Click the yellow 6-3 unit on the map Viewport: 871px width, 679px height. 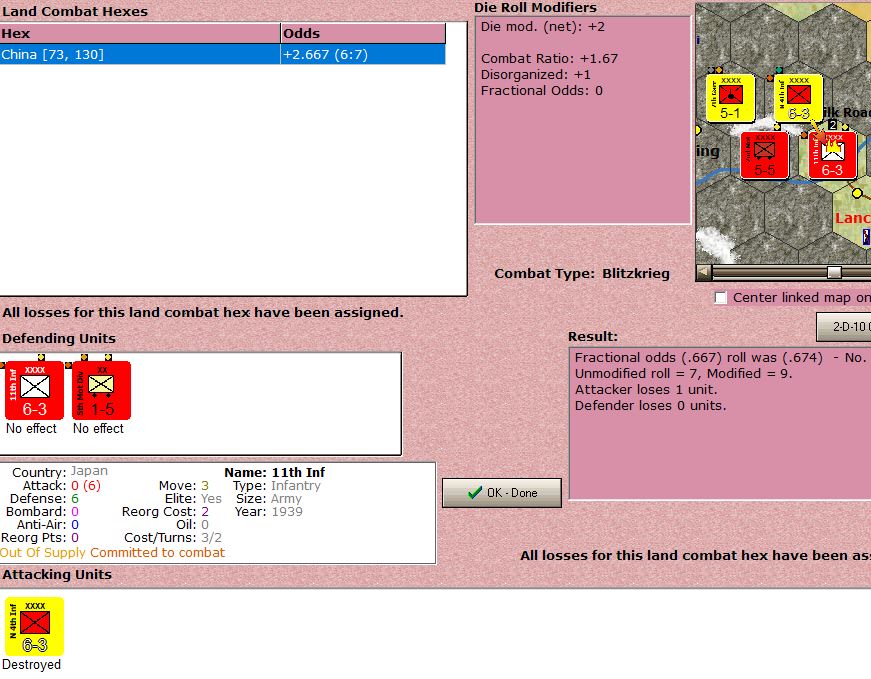(x=798, y=98)
